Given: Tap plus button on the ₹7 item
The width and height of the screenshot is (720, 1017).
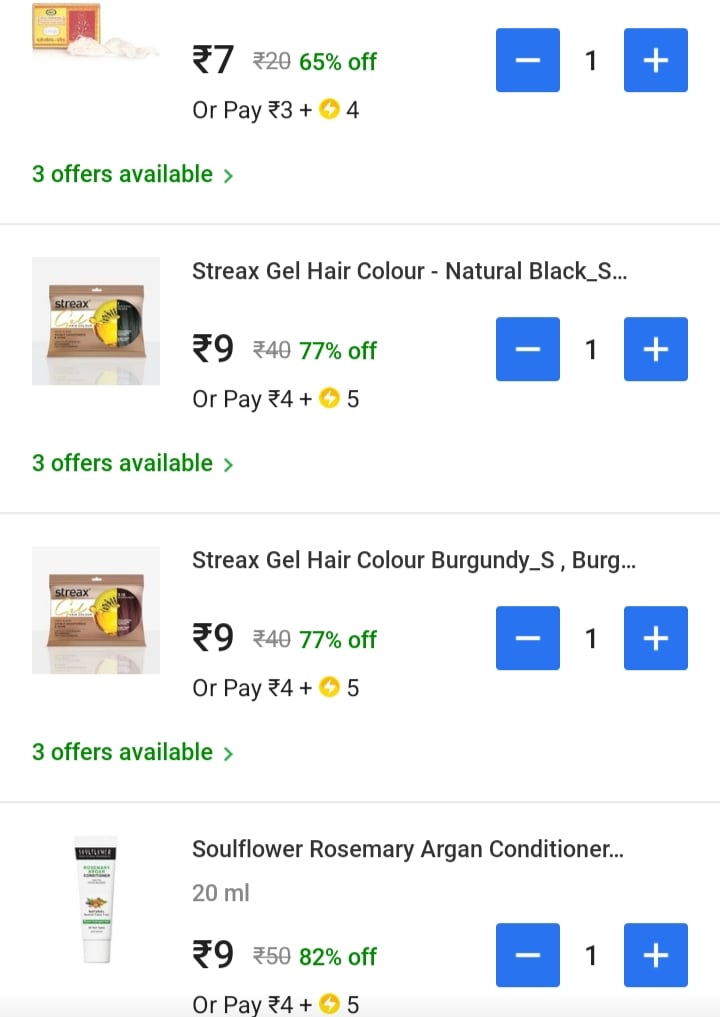Looking at the screenshot, I should (655, 60).
